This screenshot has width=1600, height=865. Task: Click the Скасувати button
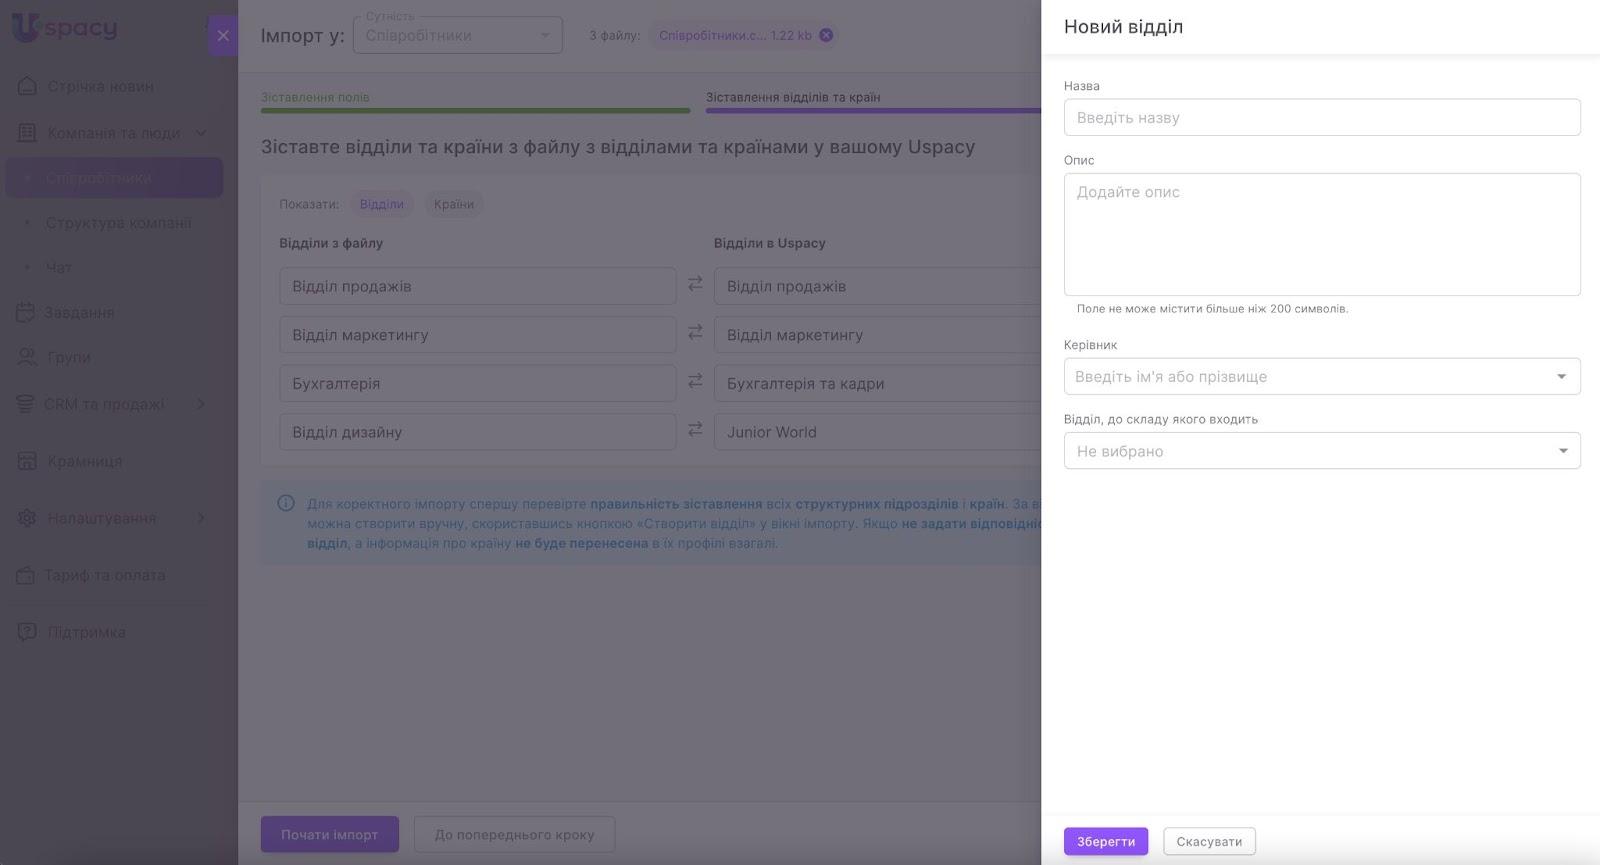(1209, 841)
